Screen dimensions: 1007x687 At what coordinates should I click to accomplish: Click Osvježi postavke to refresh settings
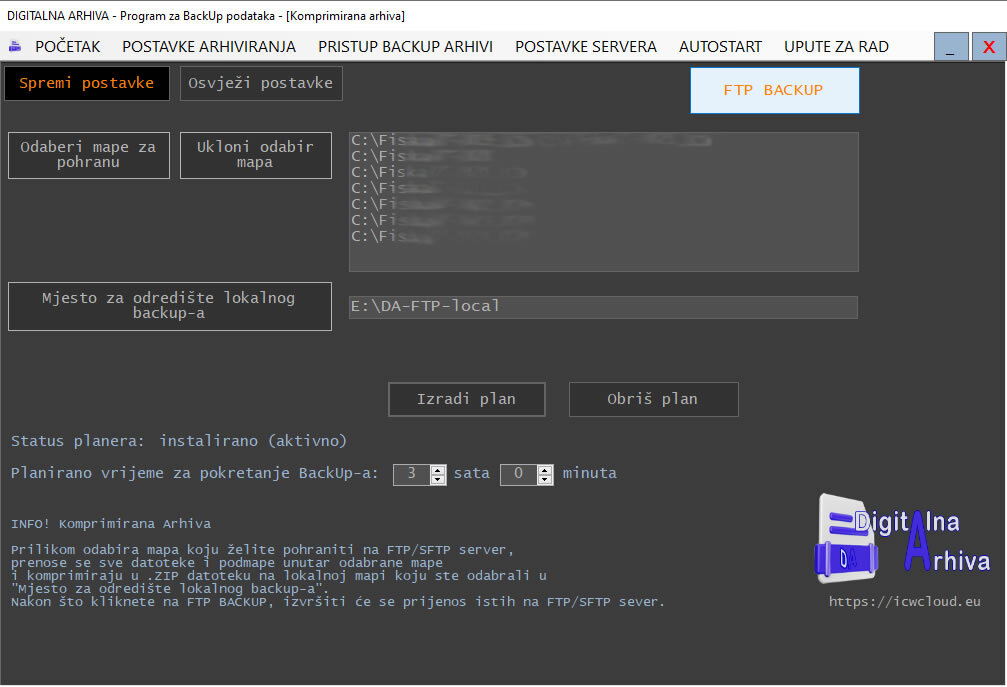261,83
